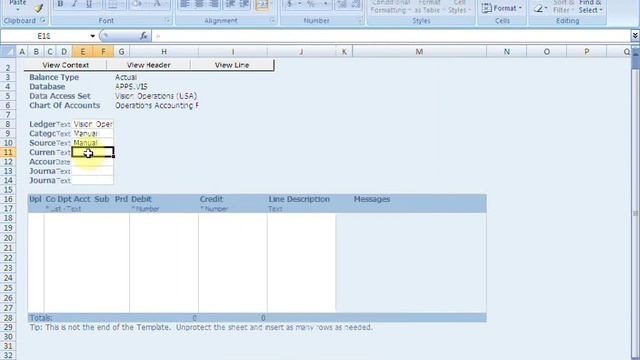Screen dimensions: 640x360
Task: Click the 'Credit' column heading
Action: pos(211,199)
